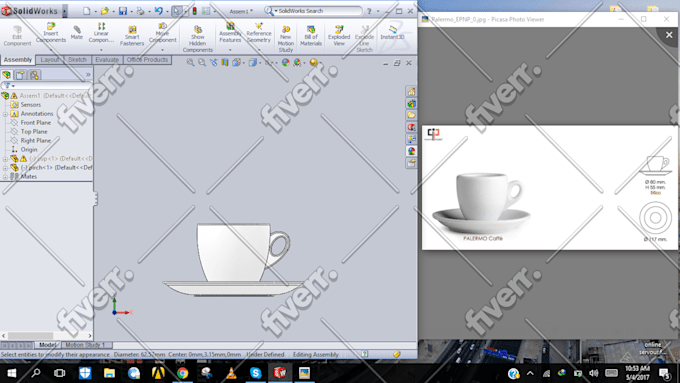This screenshot has width=680, height=383.
Task: Switch to the Layout ribbon tab
Action: (50, 60)
